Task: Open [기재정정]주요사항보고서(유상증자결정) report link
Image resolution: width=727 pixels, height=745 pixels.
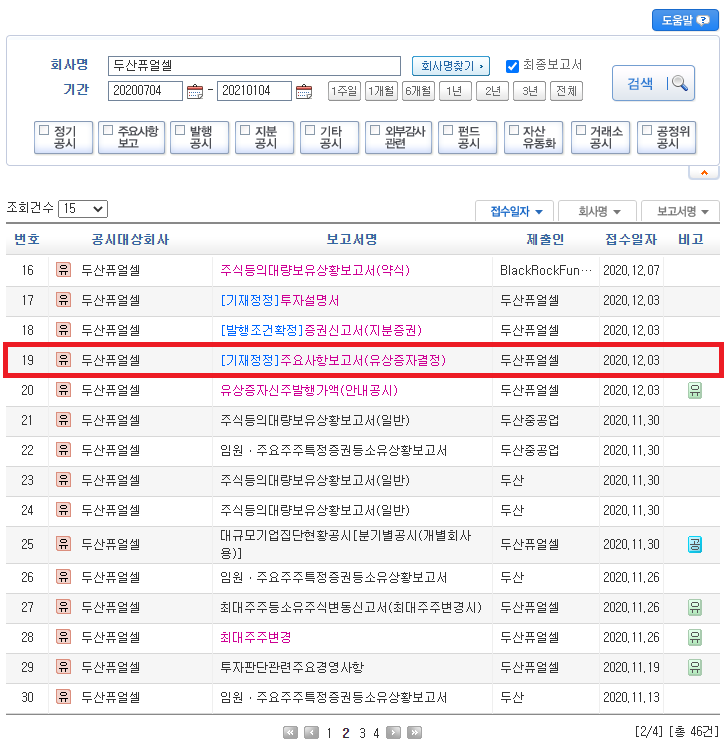Action: click(x=333, y=360)
